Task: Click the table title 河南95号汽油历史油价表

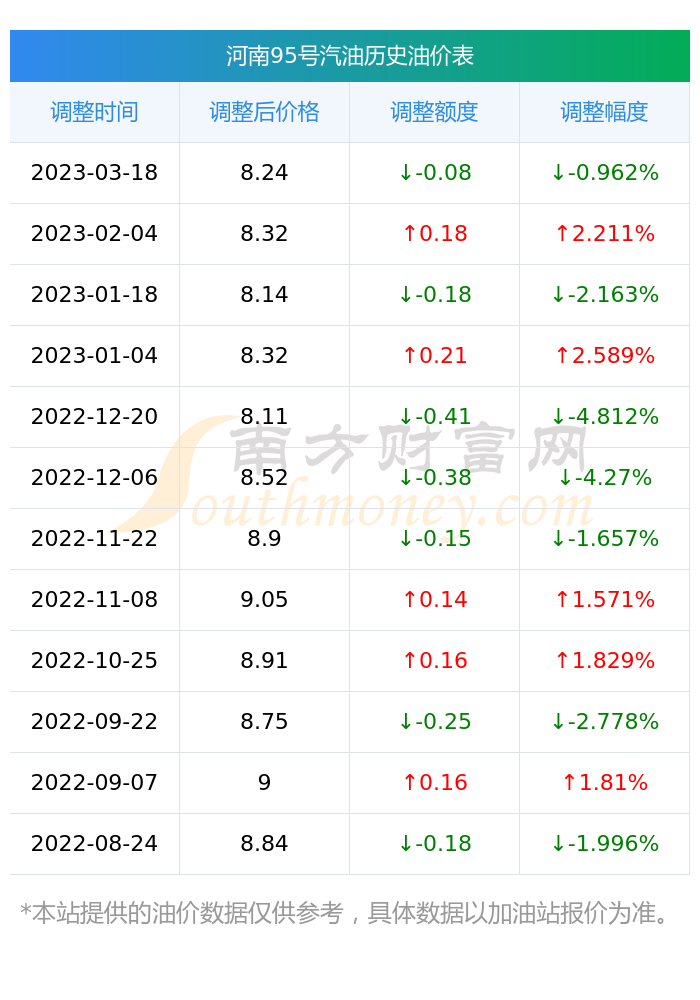Action: pos(349,56)
